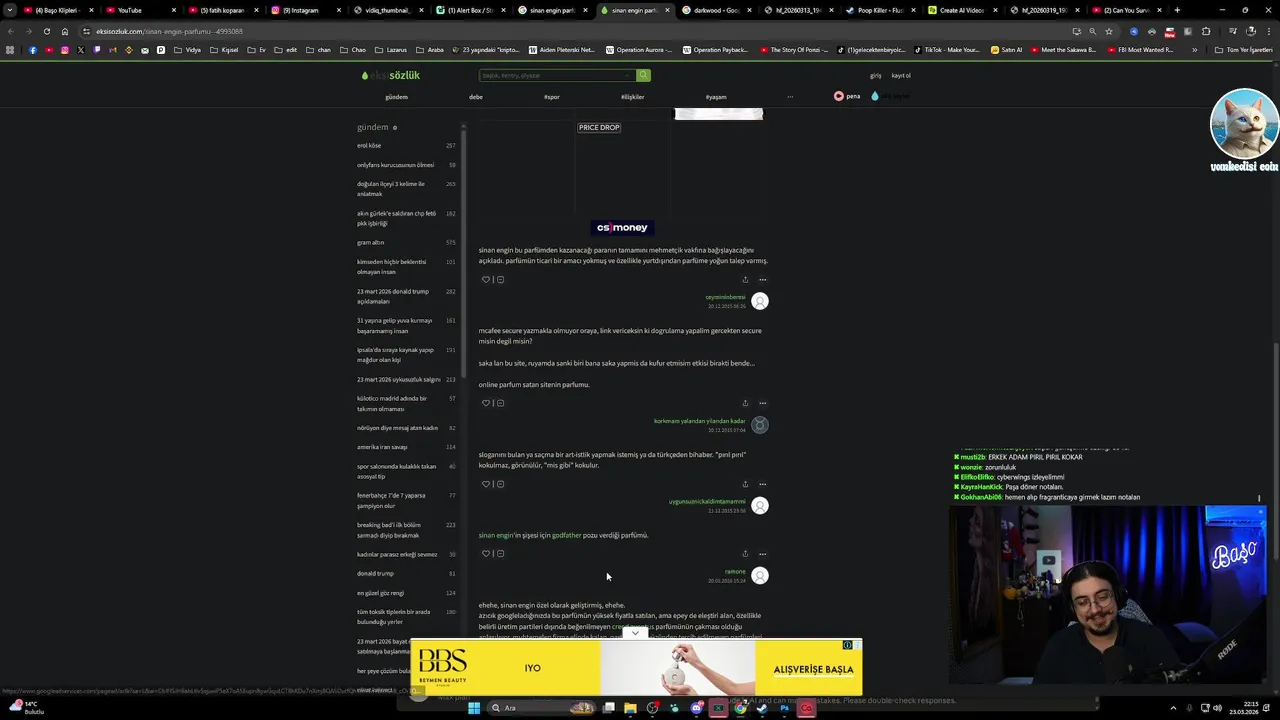Favorite the entry by ceyminiioberesi
The image size is (1280, 720).
coord(486,280)
